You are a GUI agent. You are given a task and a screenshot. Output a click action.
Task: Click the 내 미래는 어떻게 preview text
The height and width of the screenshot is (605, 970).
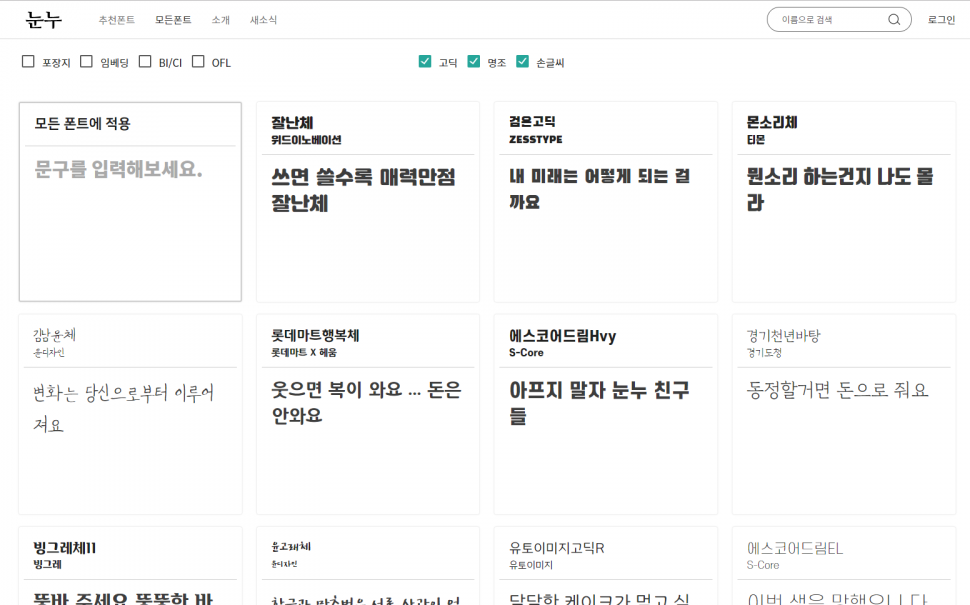pyautogui.click(x=599, y=189)
